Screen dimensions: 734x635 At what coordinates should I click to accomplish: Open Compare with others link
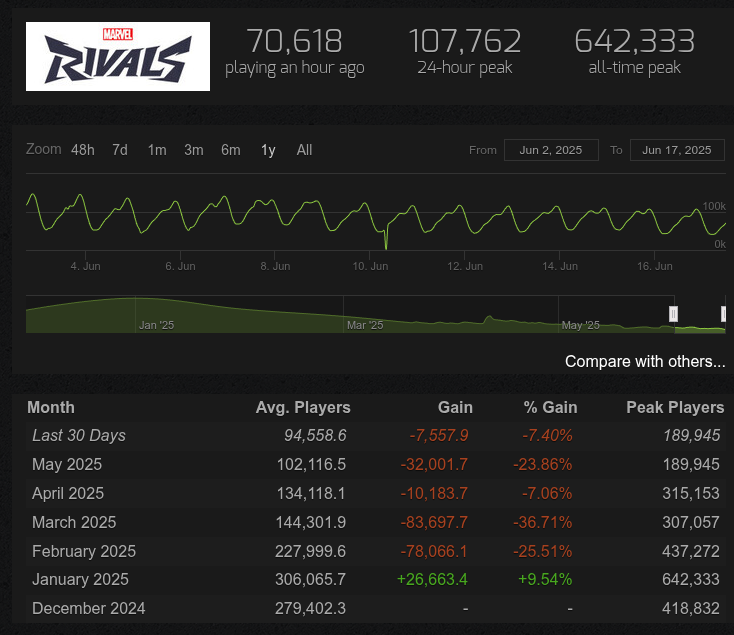tap(645, 362)
